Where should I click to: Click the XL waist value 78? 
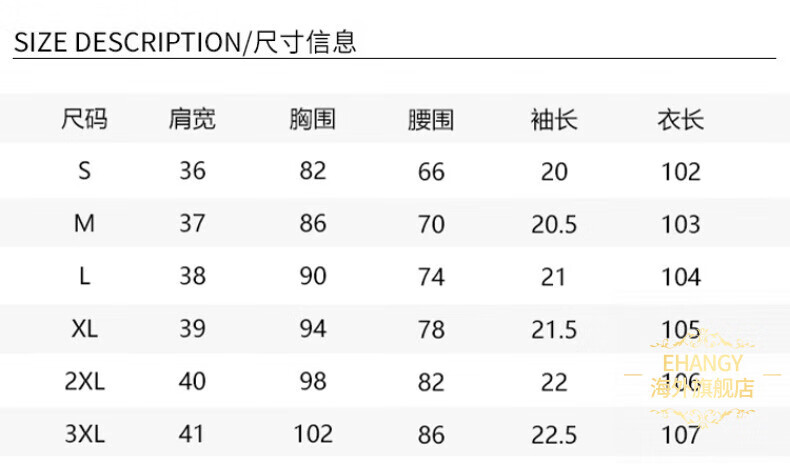click(431, 329)
